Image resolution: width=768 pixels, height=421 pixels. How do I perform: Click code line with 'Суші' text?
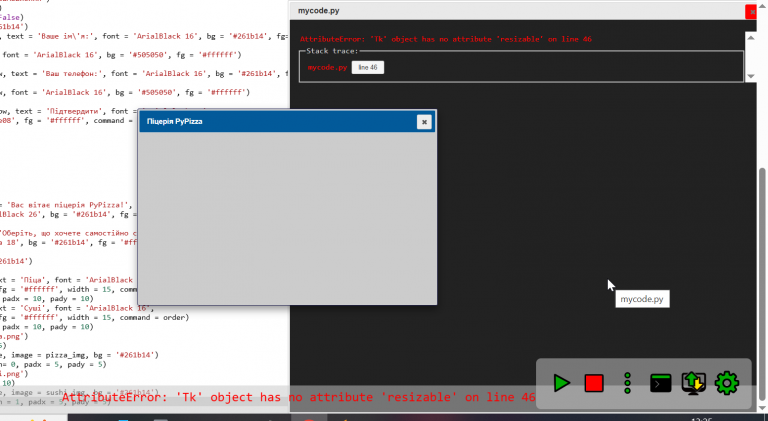pos(77,308)
